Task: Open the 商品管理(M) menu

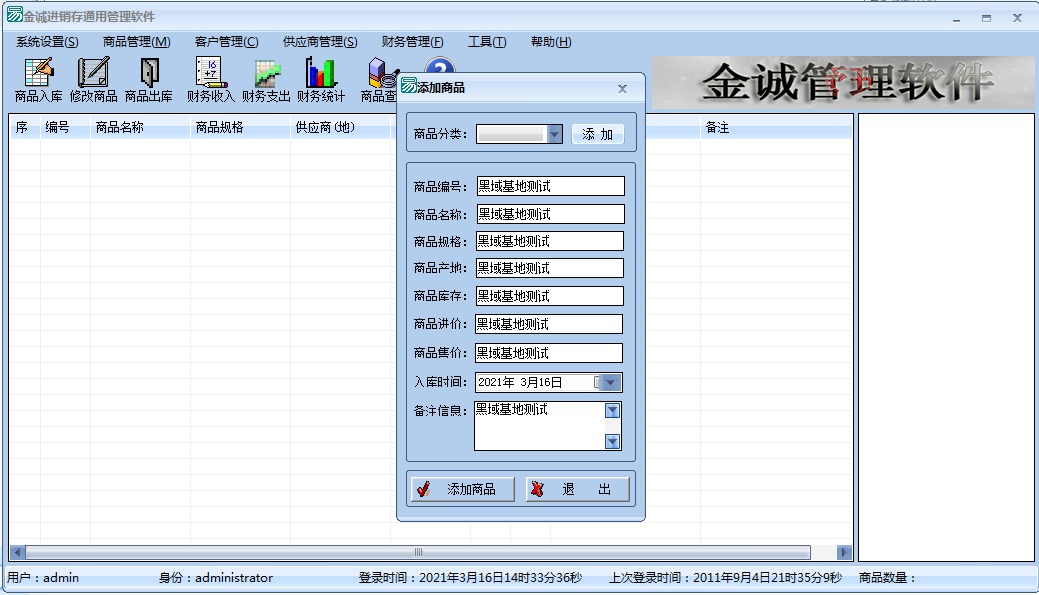Action: click(137, 42)
